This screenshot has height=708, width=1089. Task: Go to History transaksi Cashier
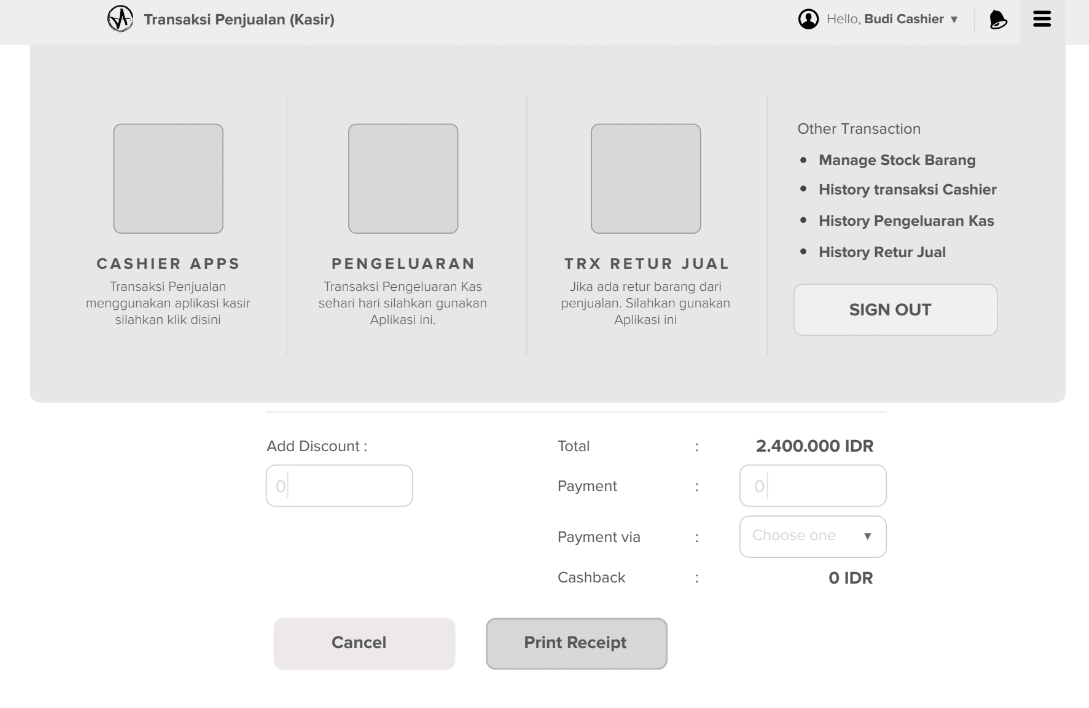907,190
